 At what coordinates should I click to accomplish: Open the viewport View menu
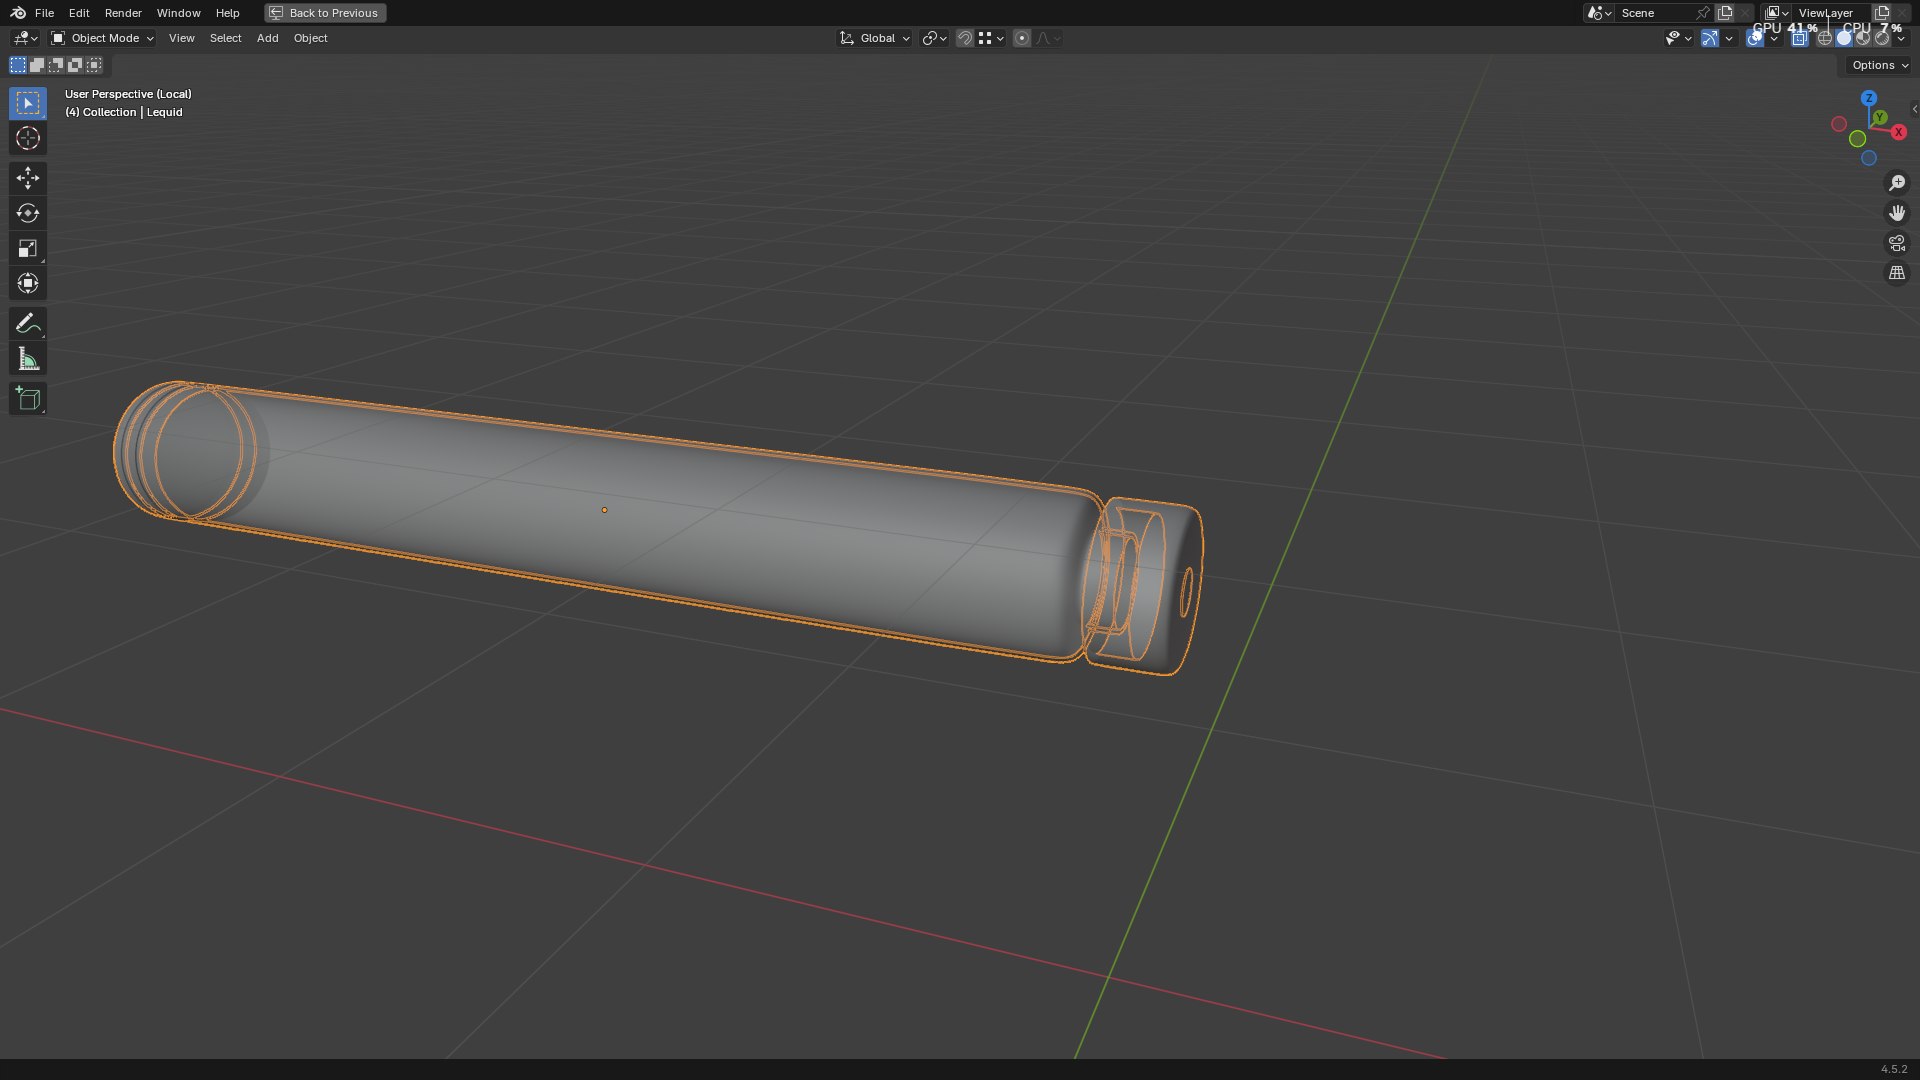coord(181,38)
